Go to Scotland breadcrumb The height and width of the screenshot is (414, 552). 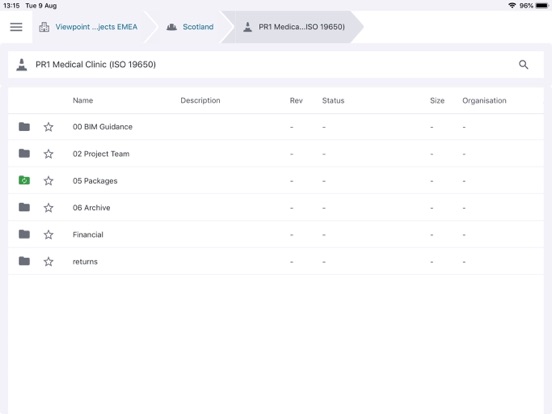pyautogui.click(x=198, y=27)
